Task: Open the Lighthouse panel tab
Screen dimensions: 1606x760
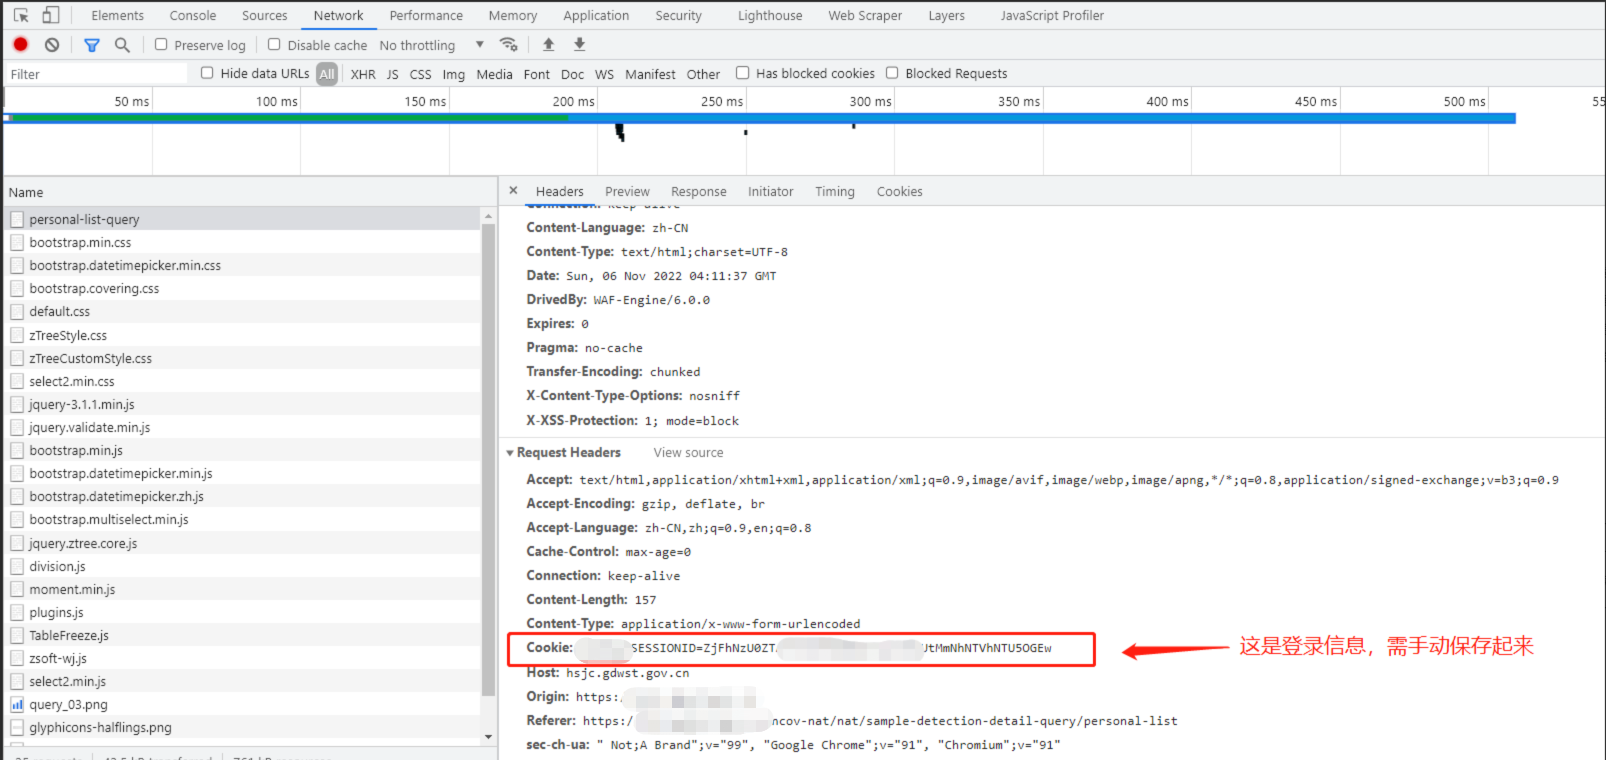Action: coord(770,15)
